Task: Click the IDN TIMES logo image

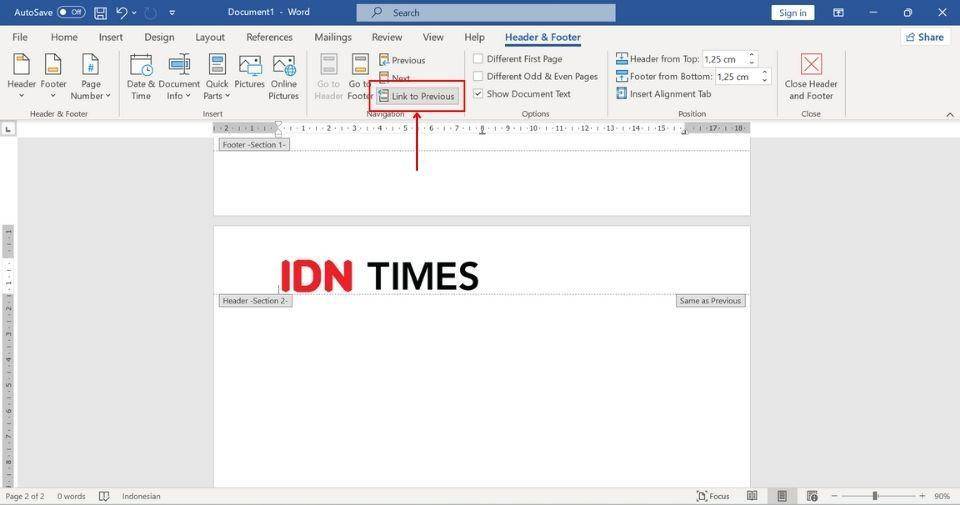Action: (x=380, y=275)
